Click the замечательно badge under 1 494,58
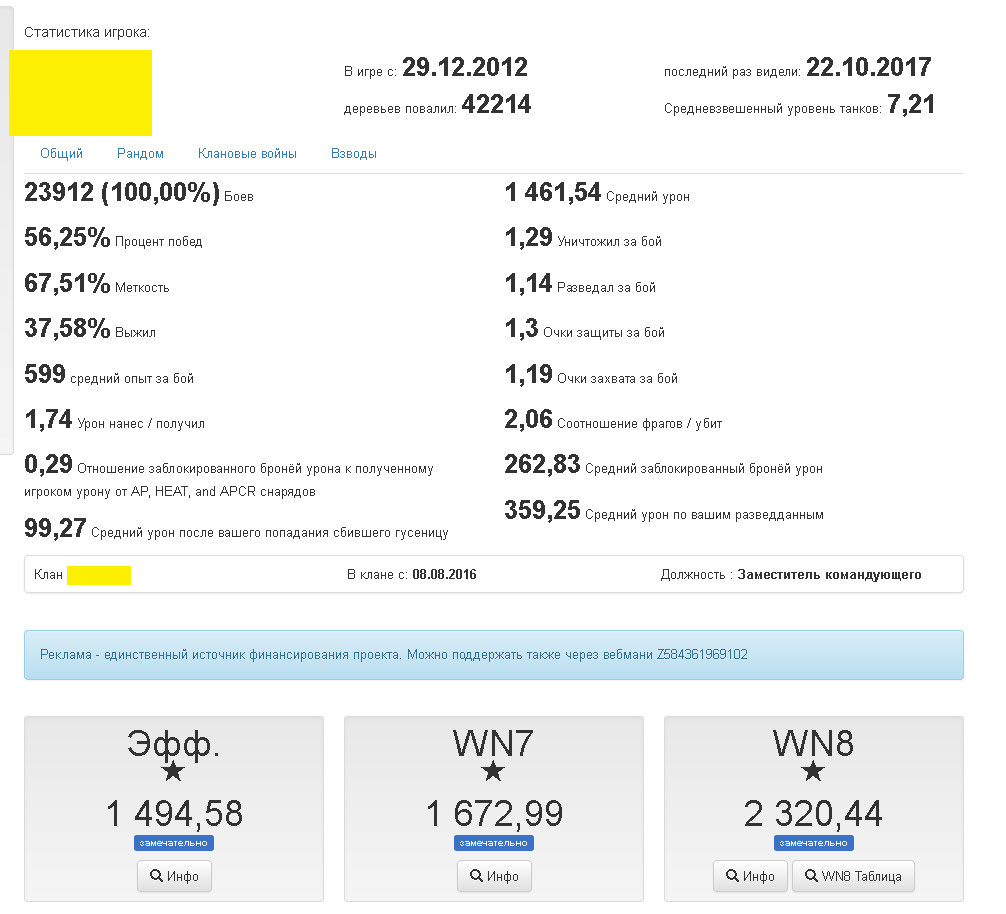The height and width of the screenshot is (914, 1006). (x=174, y=843)
